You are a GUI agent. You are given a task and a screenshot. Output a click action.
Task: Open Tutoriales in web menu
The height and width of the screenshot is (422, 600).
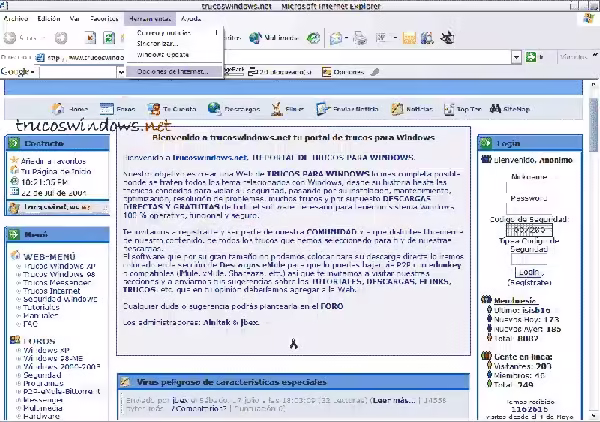pos(41,307)
